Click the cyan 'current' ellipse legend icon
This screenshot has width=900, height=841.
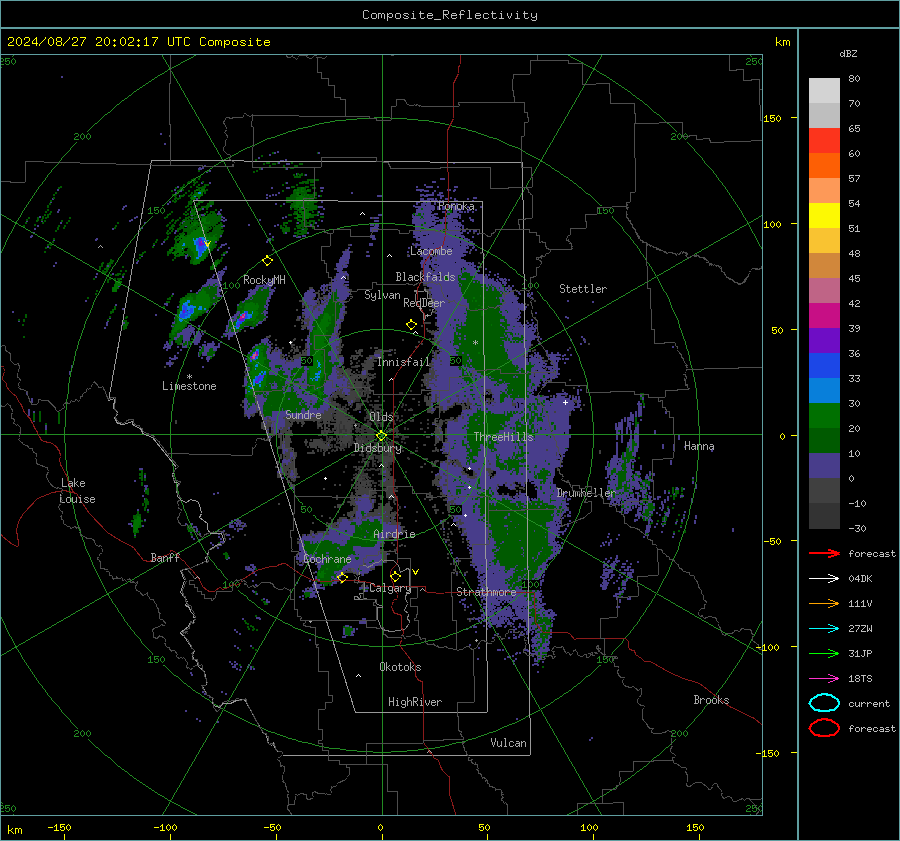tap(824, 703)
